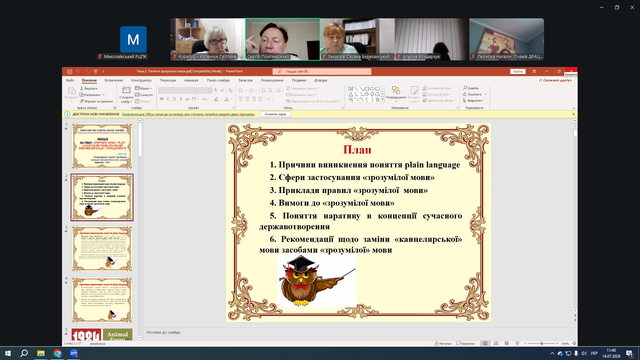The width and height of the screenshot is (640, 360).
Task: Click Reset (Скинути) slide button
Action: (x=144, y=95)
